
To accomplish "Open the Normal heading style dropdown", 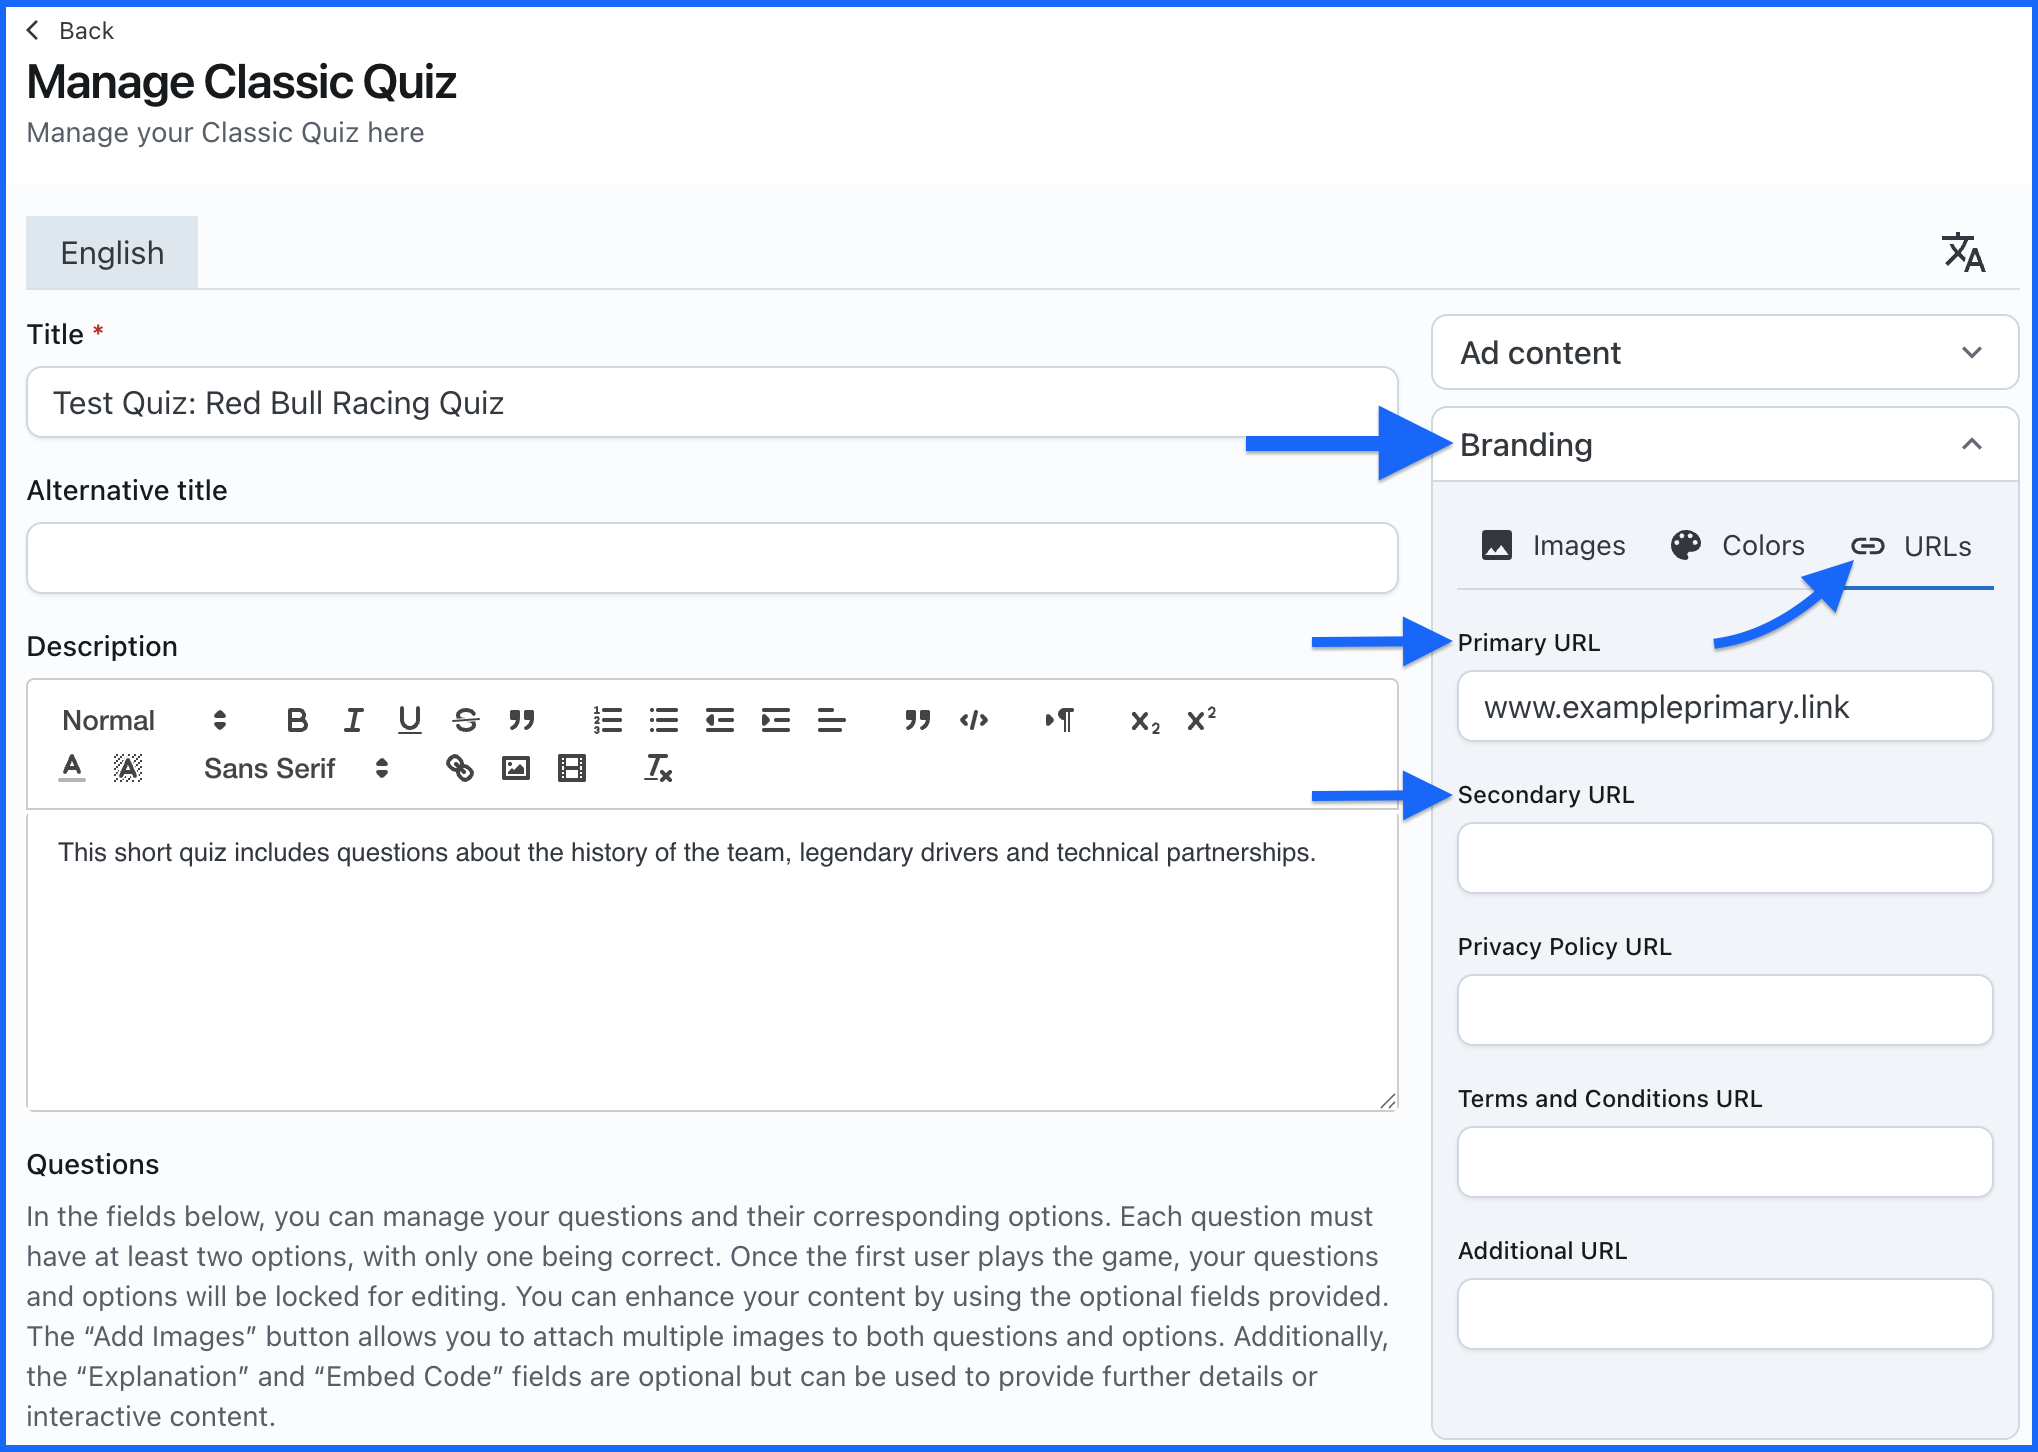I will click(144, 720).
